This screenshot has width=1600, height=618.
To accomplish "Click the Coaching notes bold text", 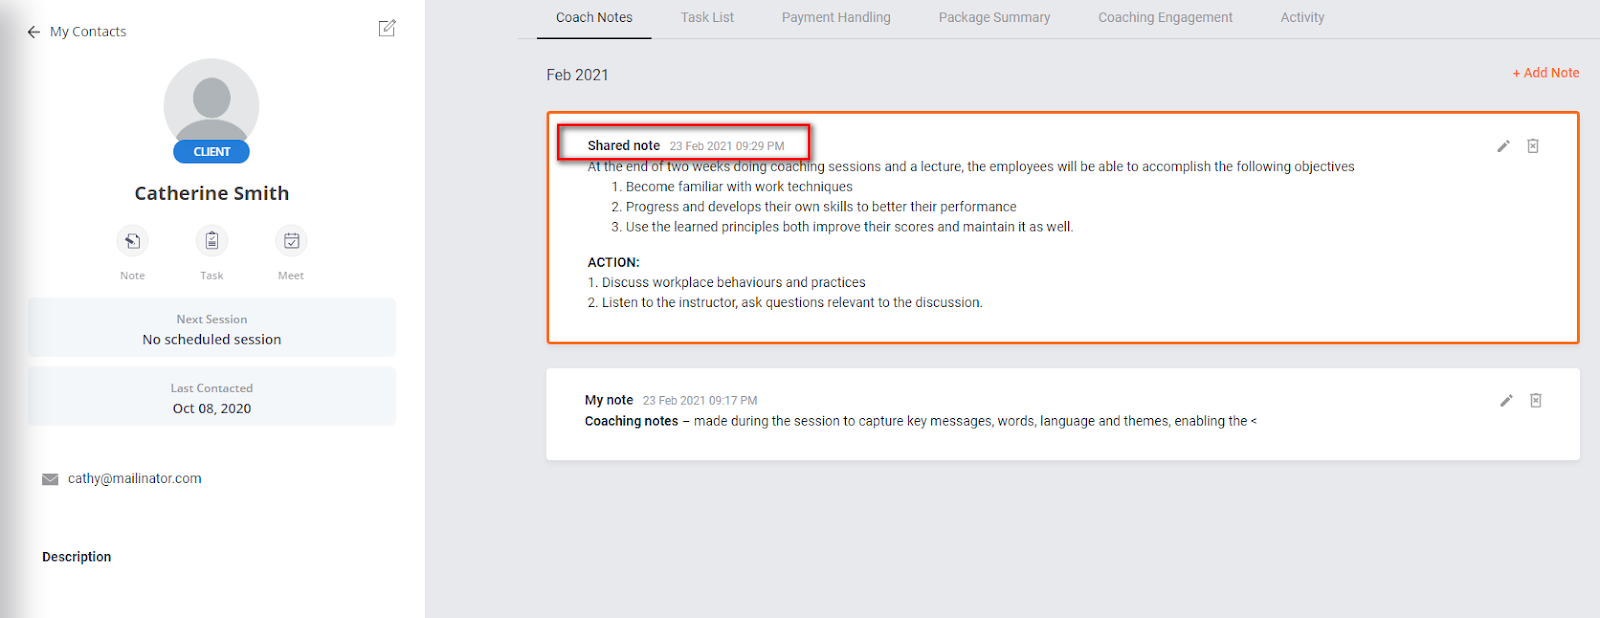I will pos(632,421).
